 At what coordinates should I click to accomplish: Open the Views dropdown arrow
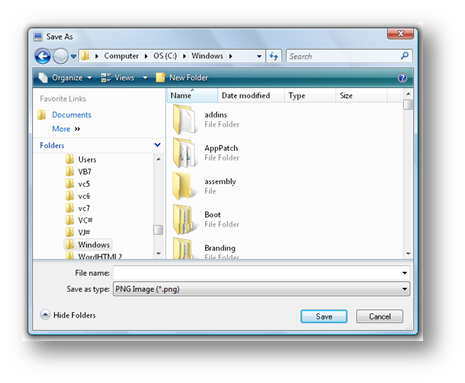point(145,78)
